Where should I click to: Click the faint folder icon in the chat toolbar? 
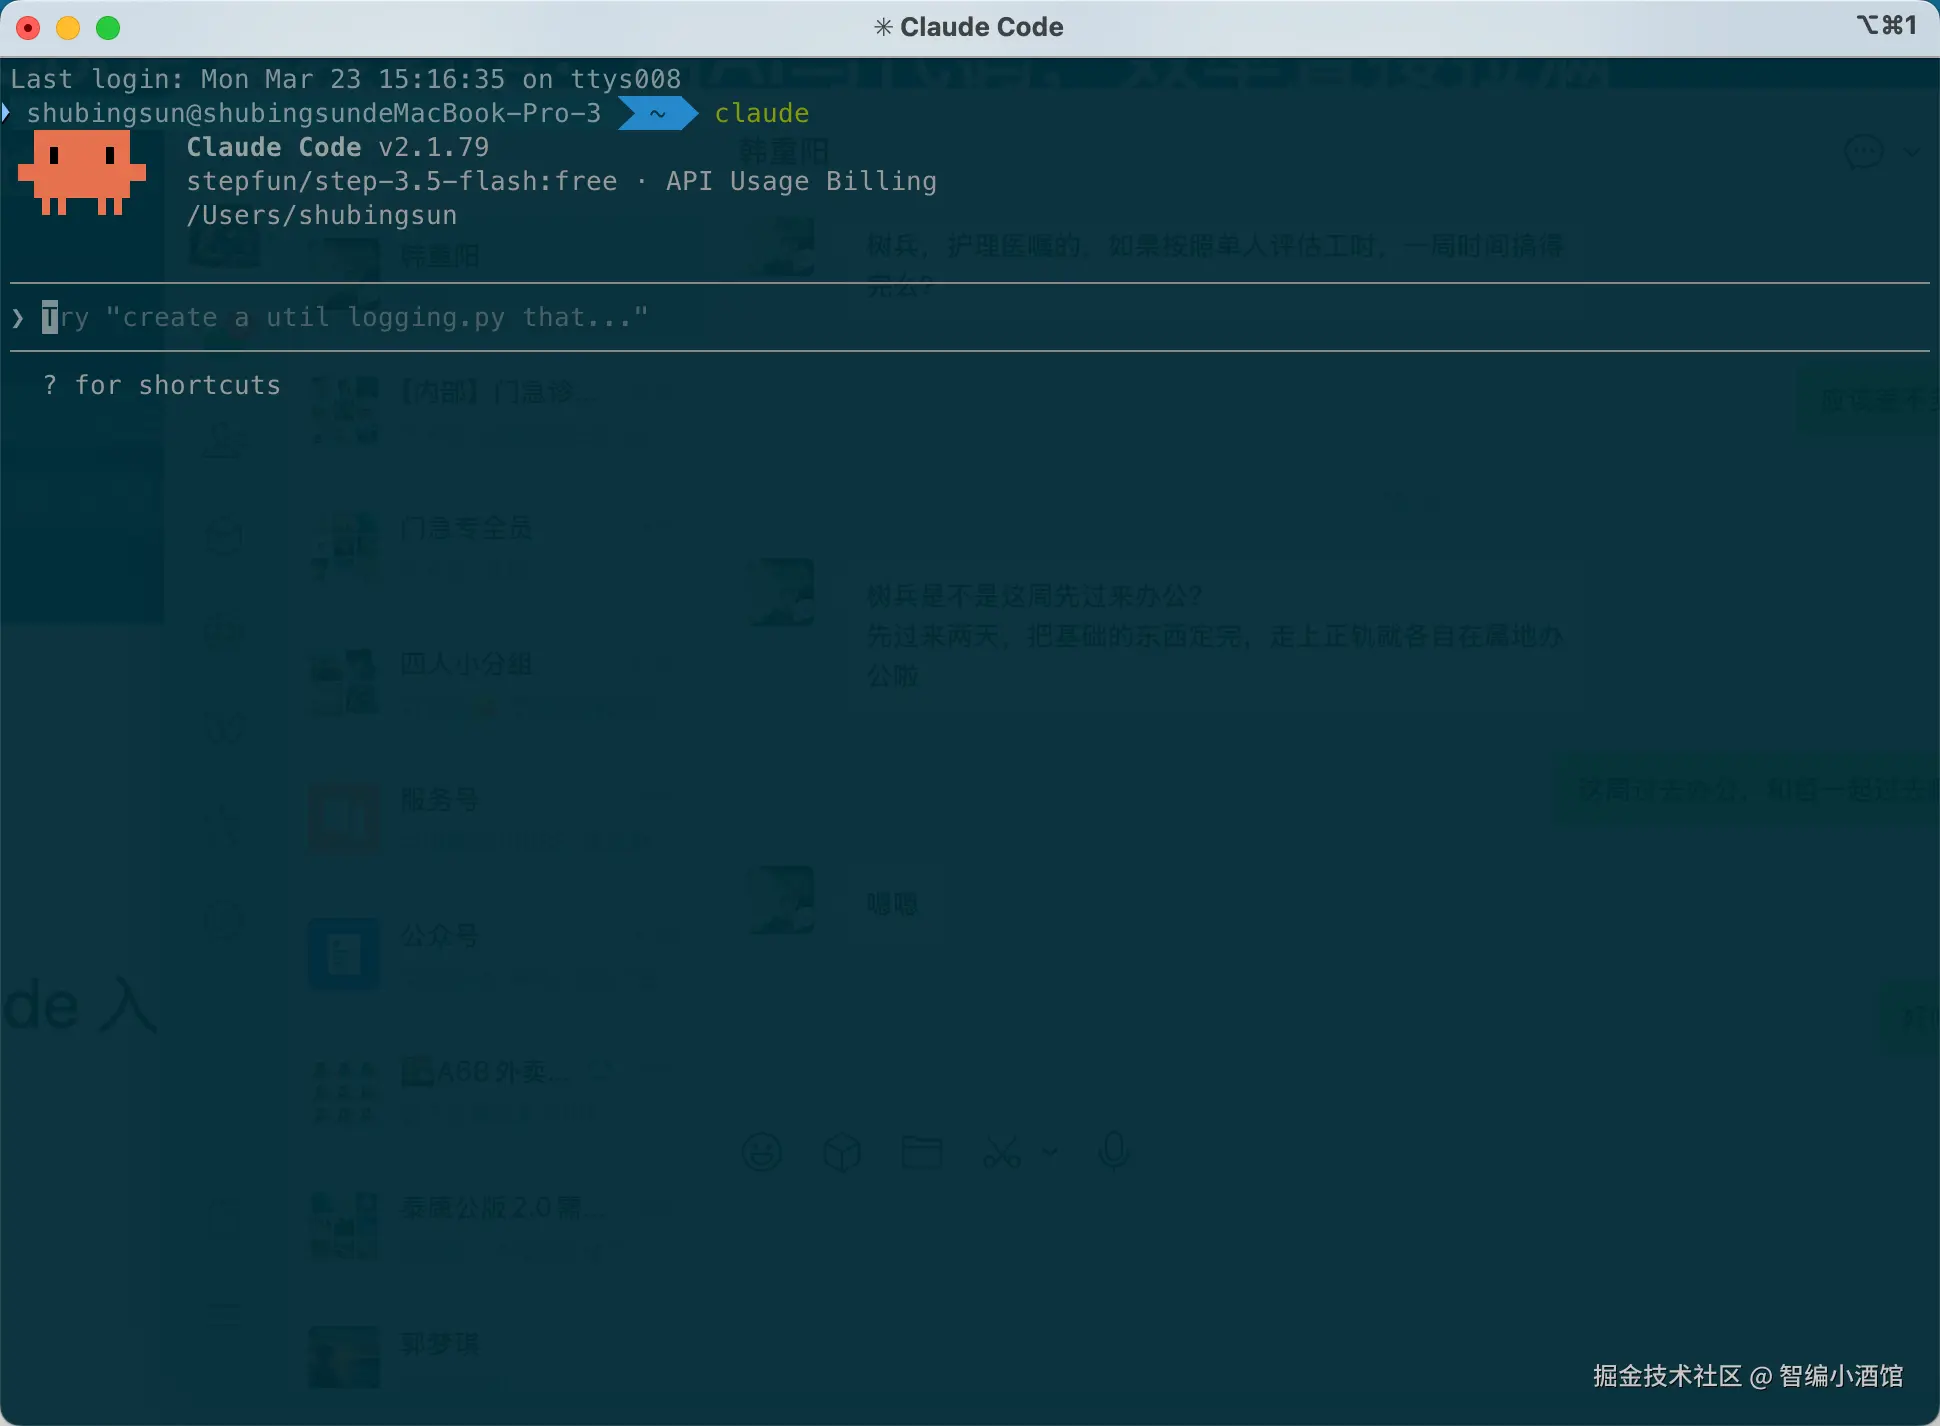(921, 1152)
